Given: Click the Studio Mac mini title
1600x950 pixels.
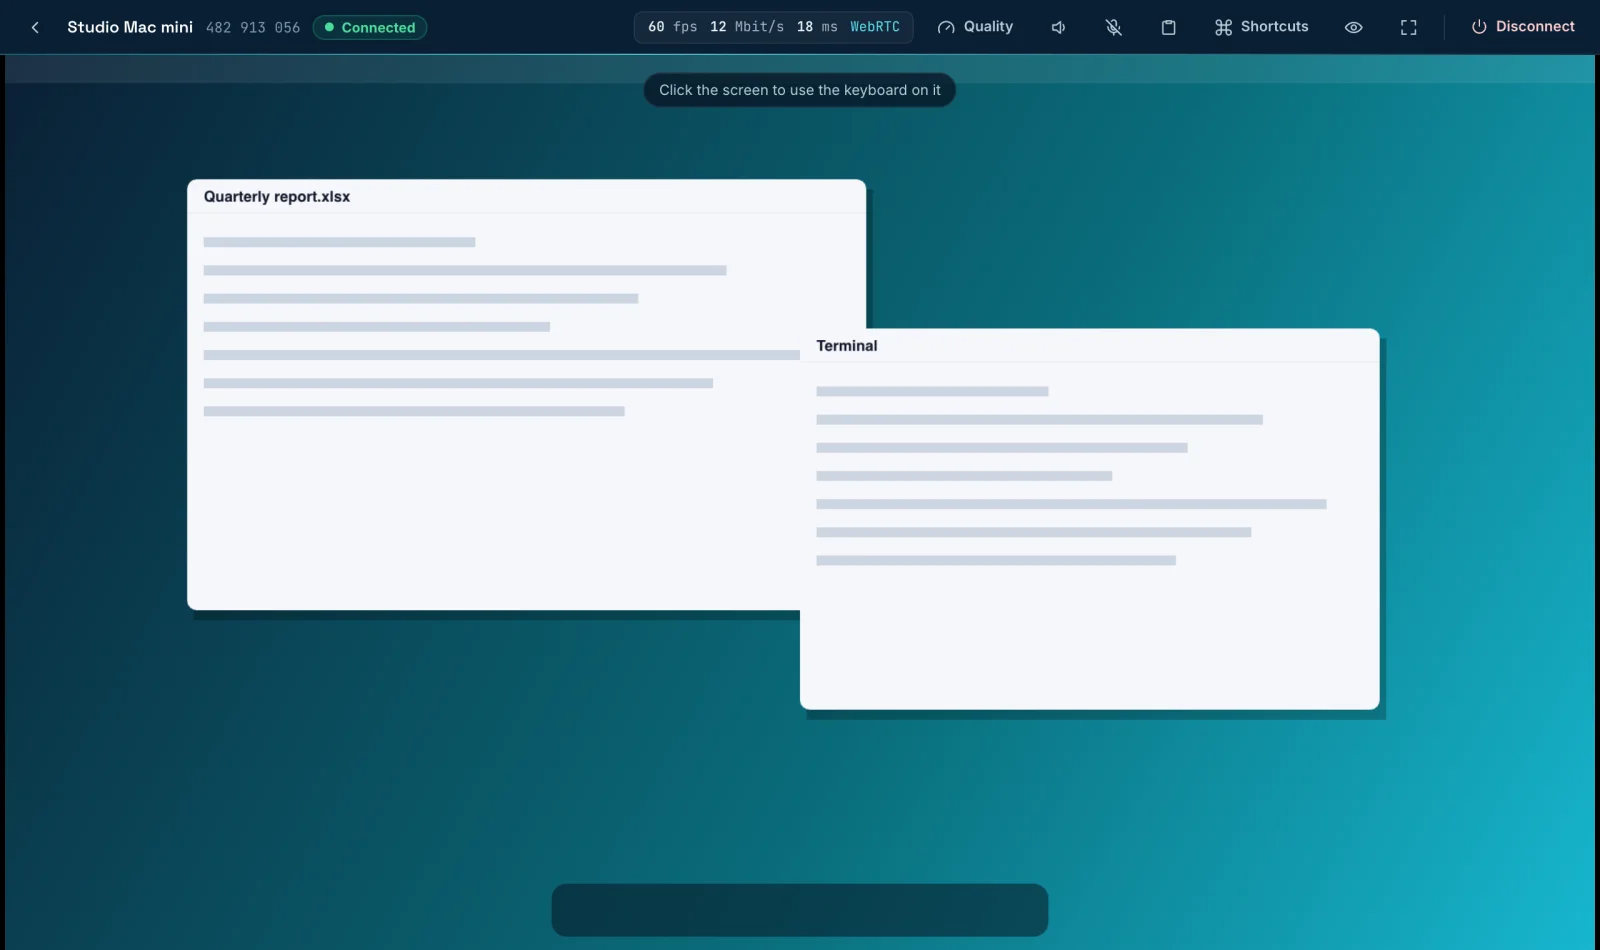Looking at the screenshot, I should [130, 27].
